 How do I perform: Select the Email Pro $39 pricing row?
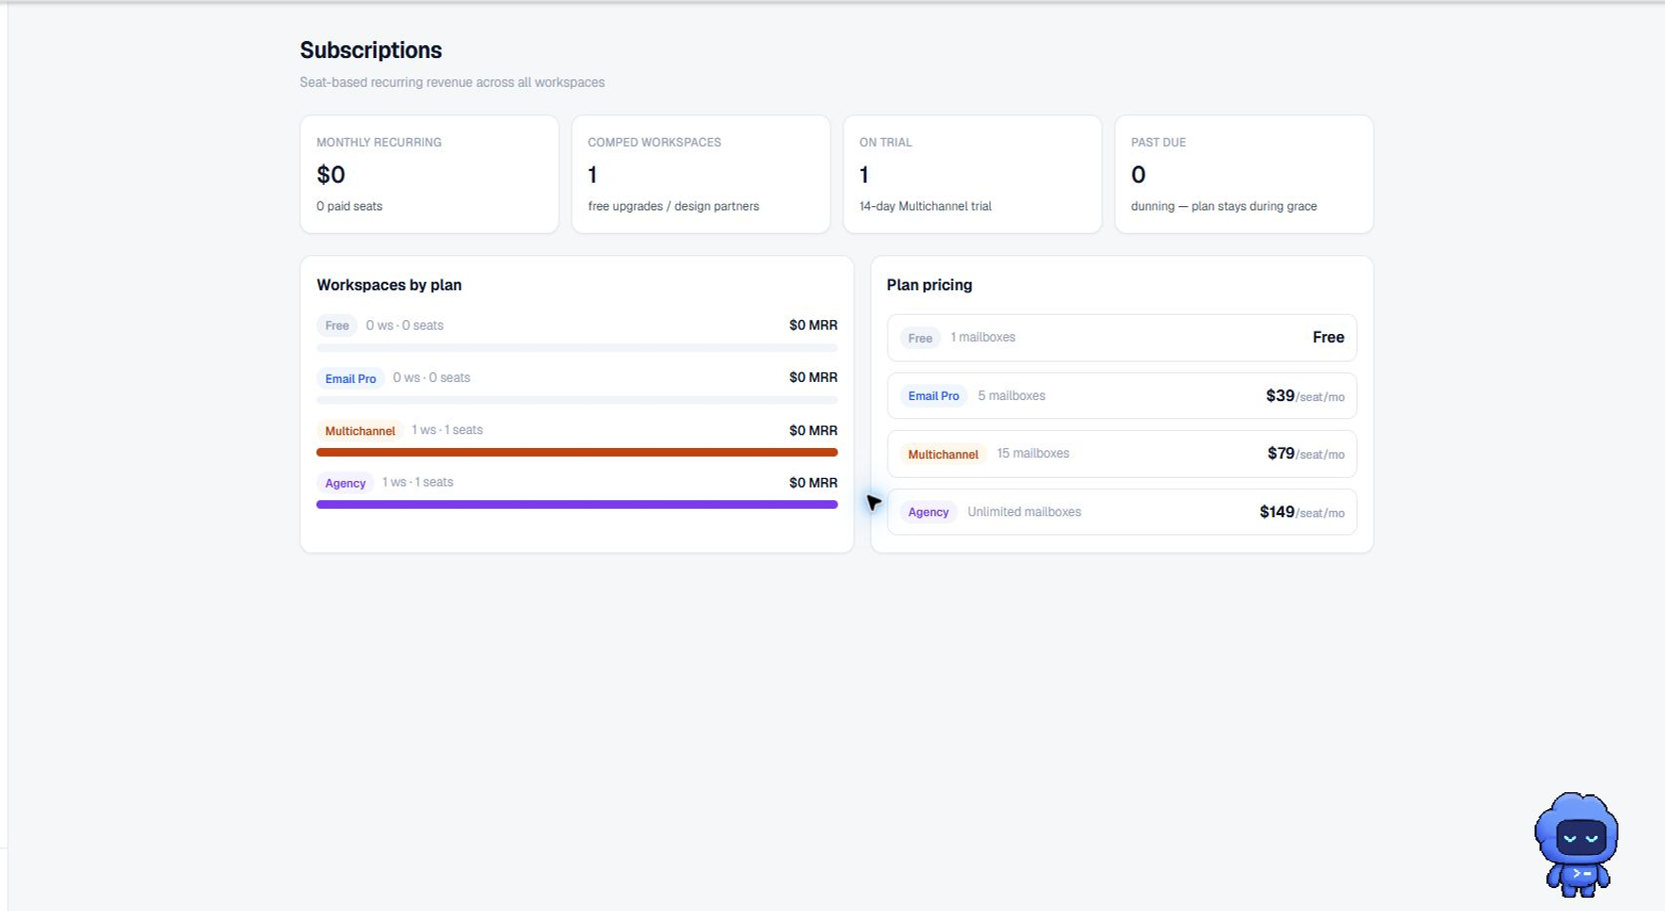(1122, 396)
